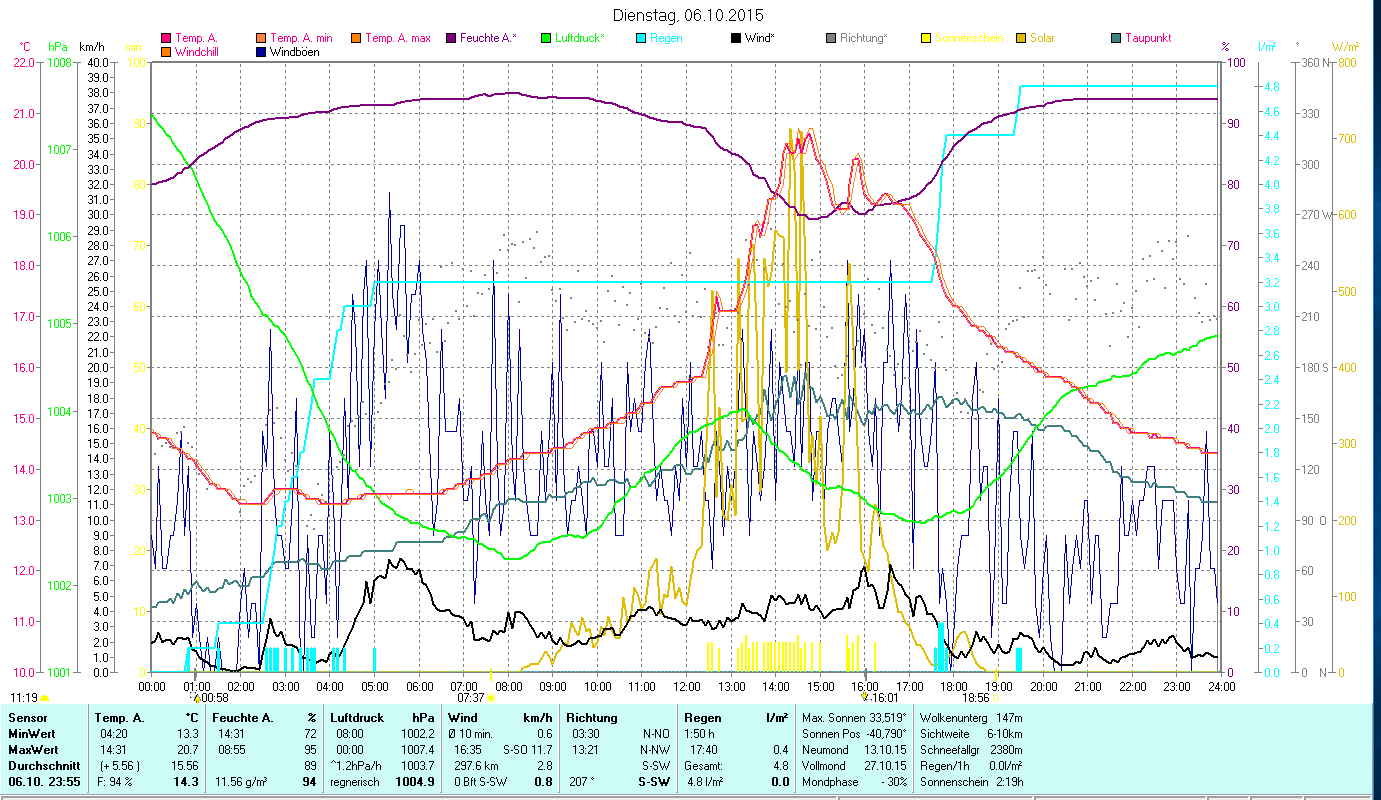Viewport: 1381px width, 800px height.
Task: Click the km/h axis unit label at top
Action: click(x=91, y=47)
